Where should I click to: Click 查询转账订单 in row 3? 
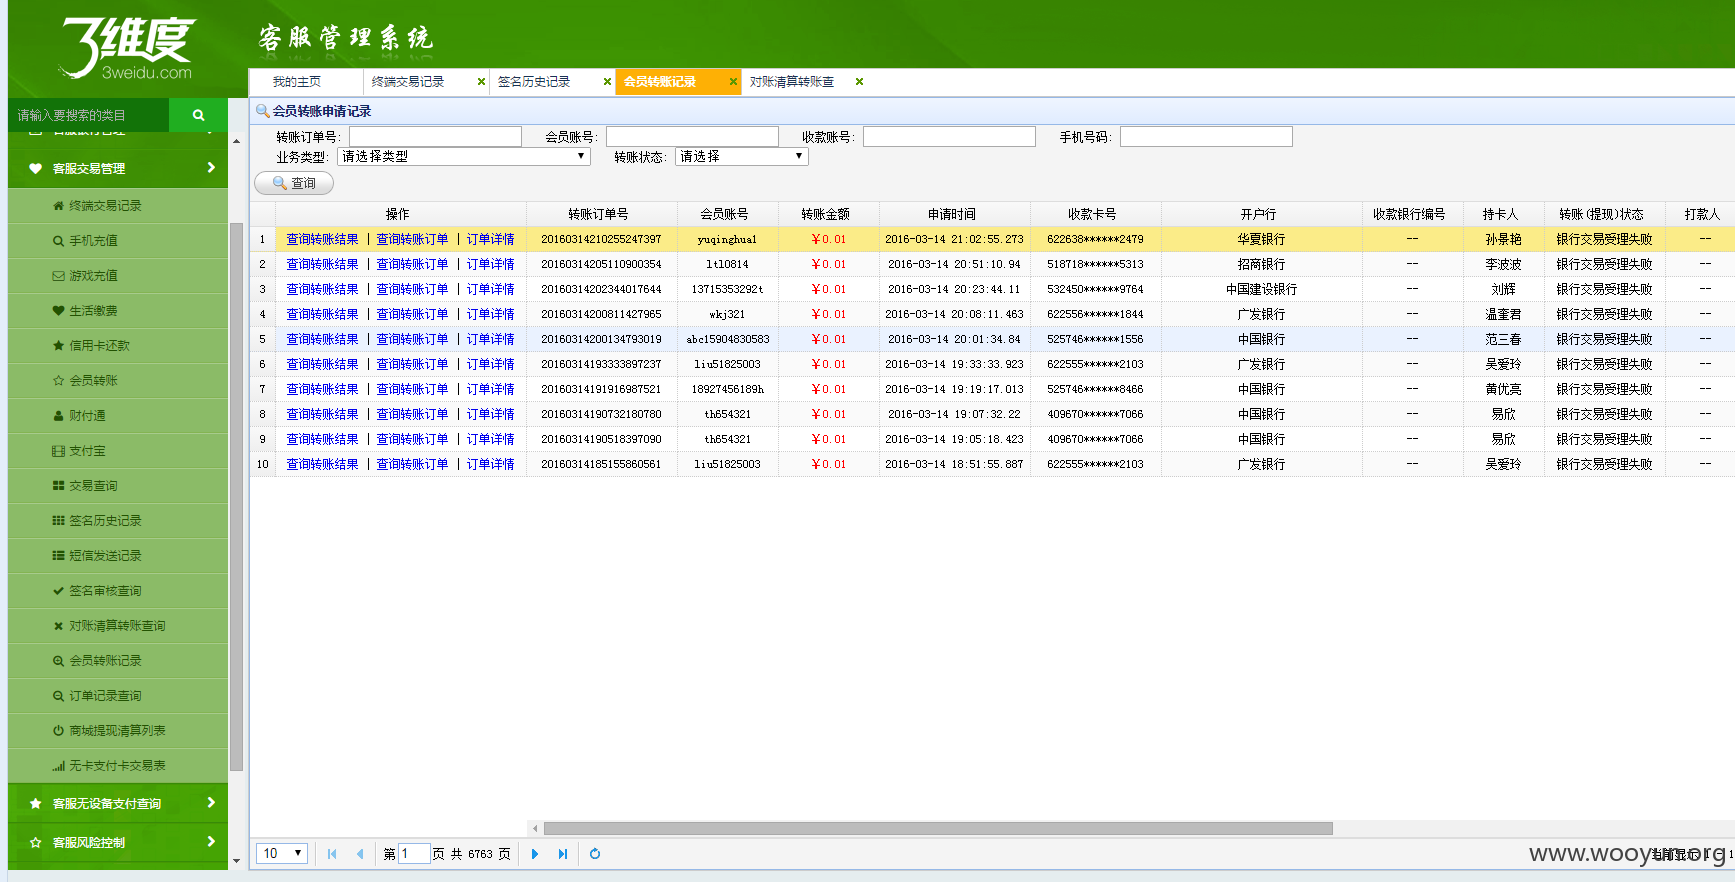coord(412,290)
